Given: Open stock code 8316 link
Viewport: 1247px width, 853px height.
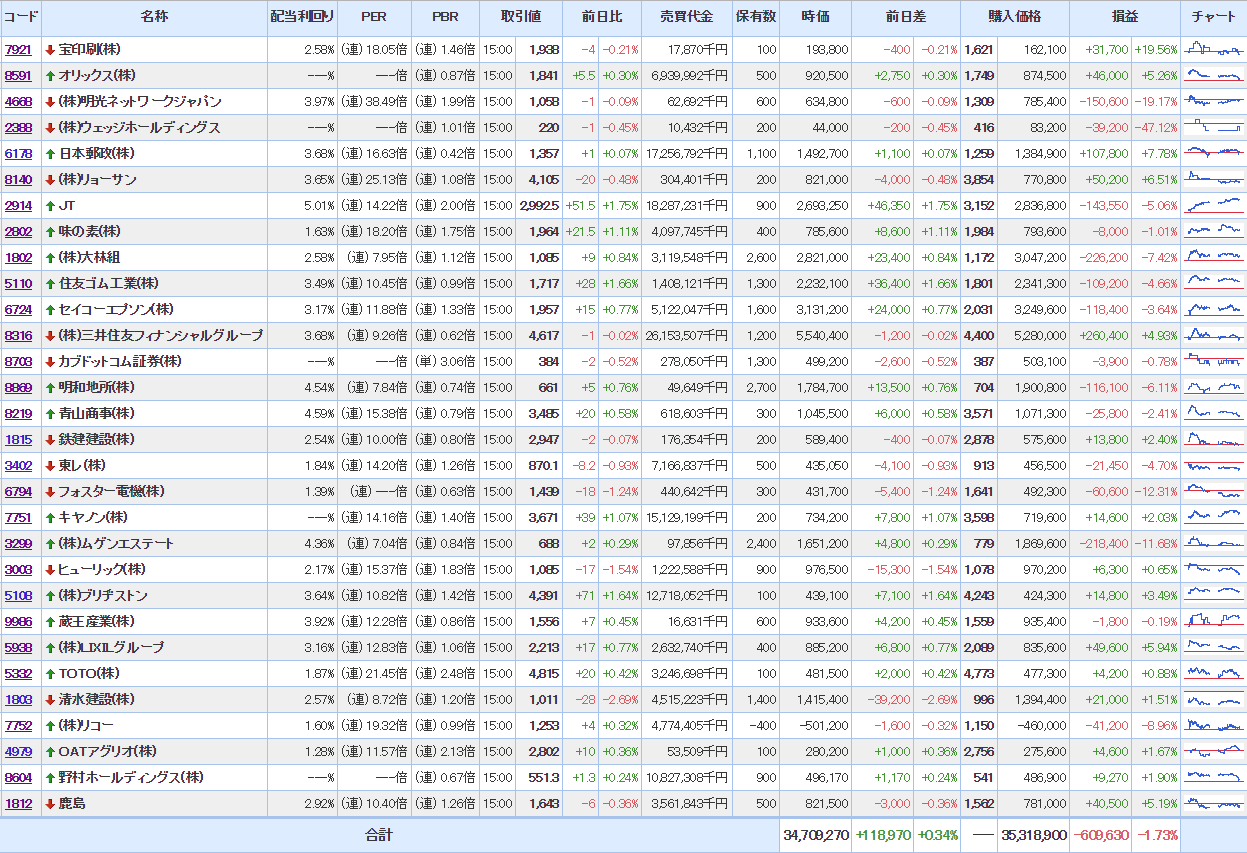Looking at the screenshot, I should [x=18, y=336].
